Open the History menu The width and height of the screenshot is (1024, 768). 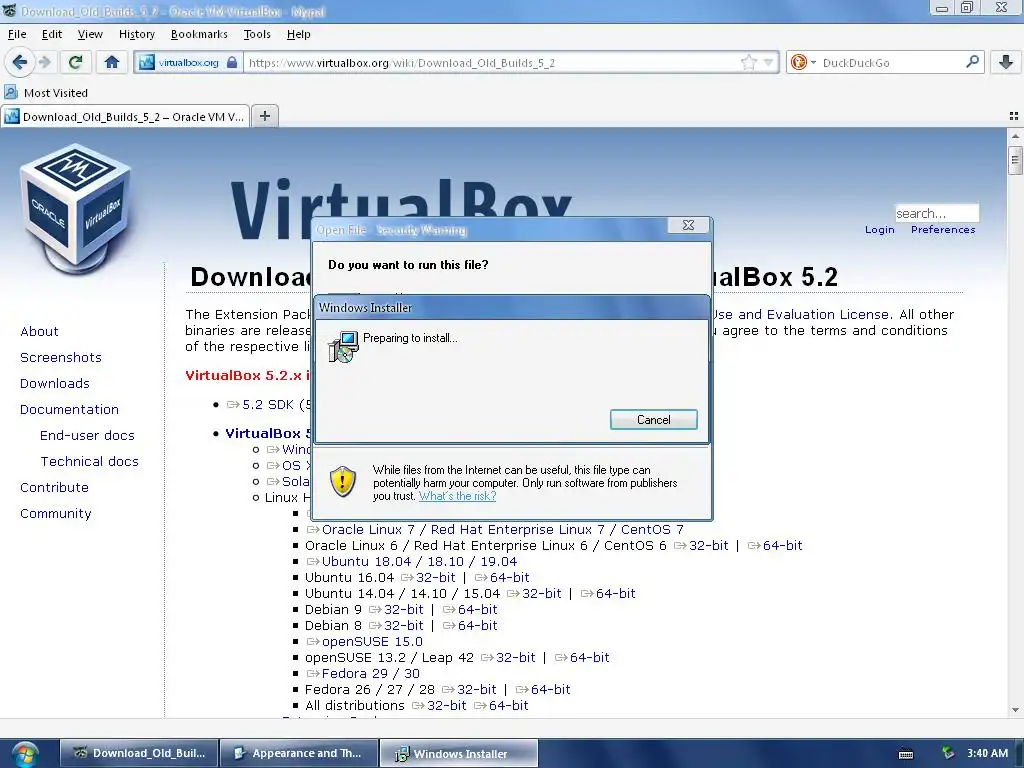coord(136,34)
